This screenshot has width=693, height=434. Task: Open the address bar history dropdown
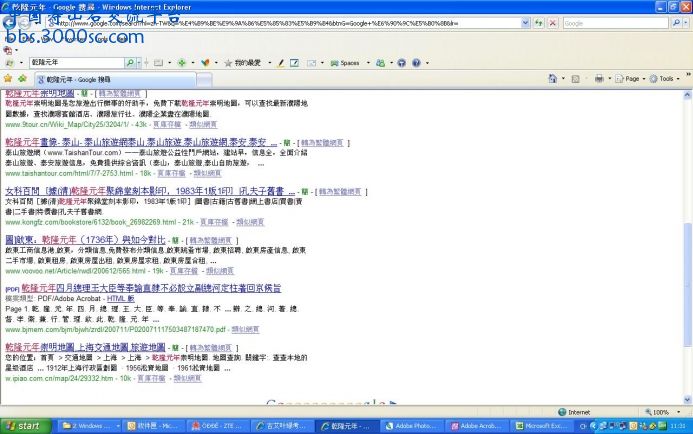pyautogui.click(x=525, y=23)
